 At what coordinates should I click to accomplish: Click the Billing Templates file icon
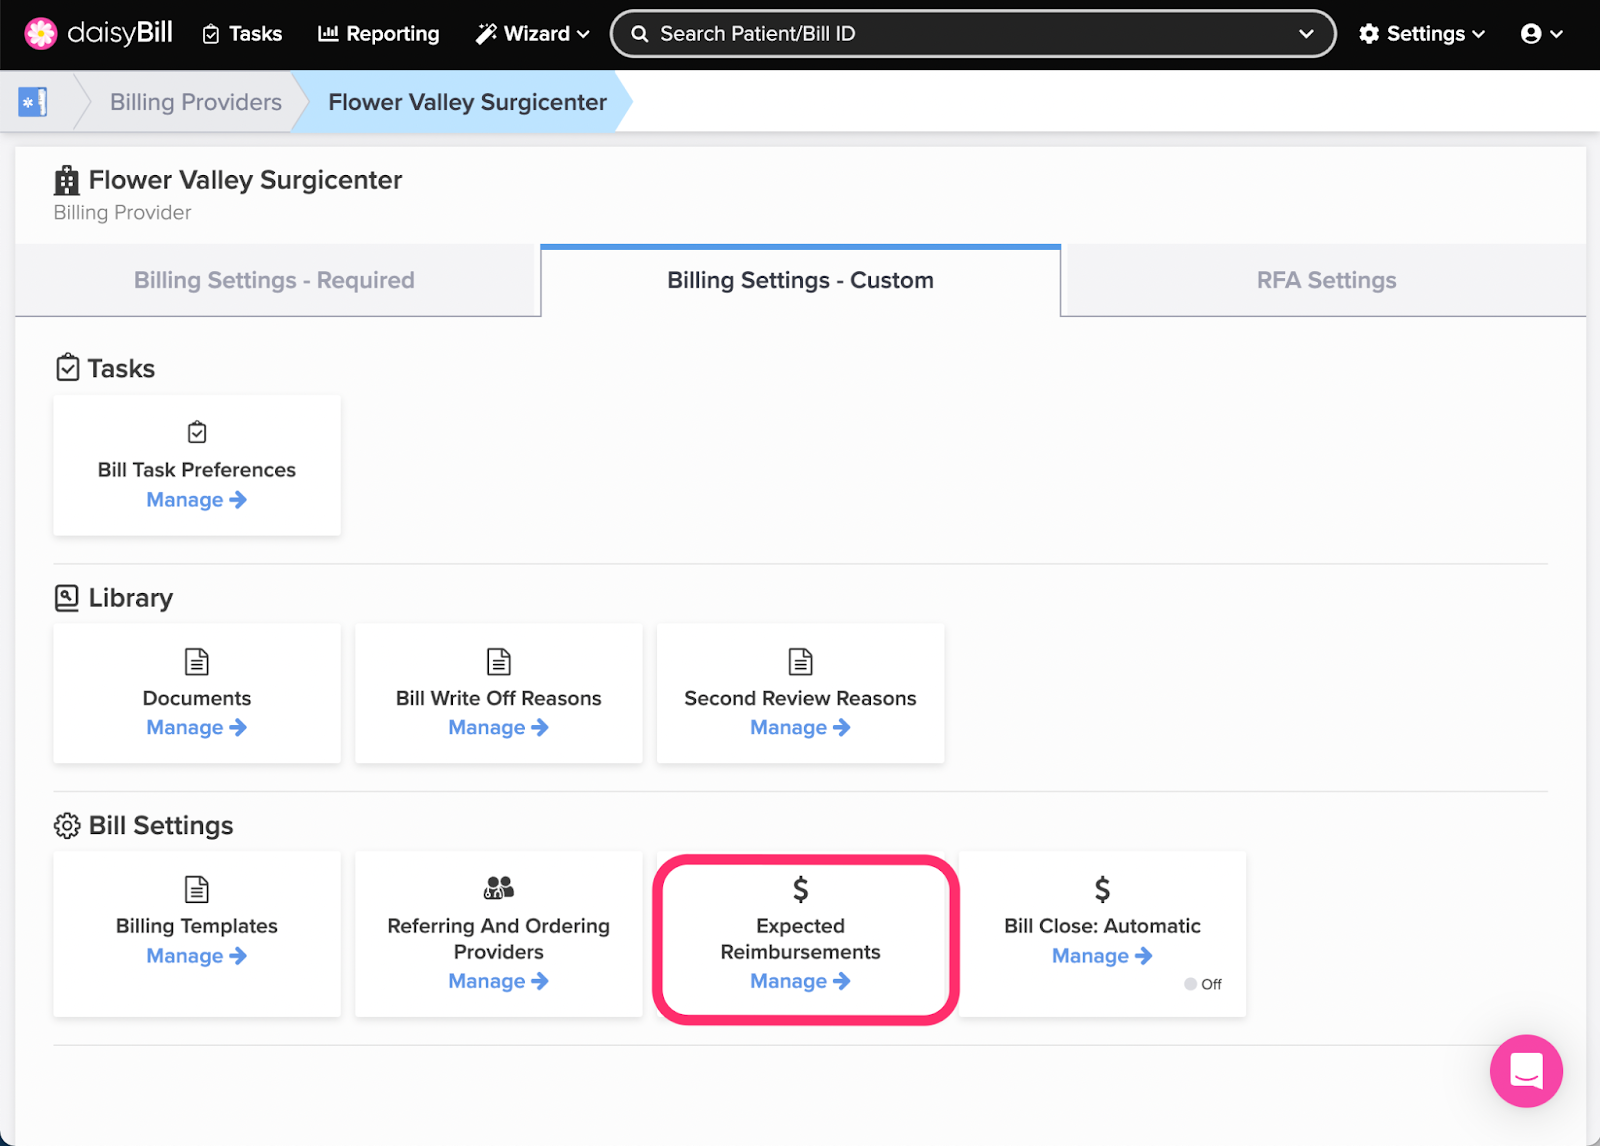[197, 889]
